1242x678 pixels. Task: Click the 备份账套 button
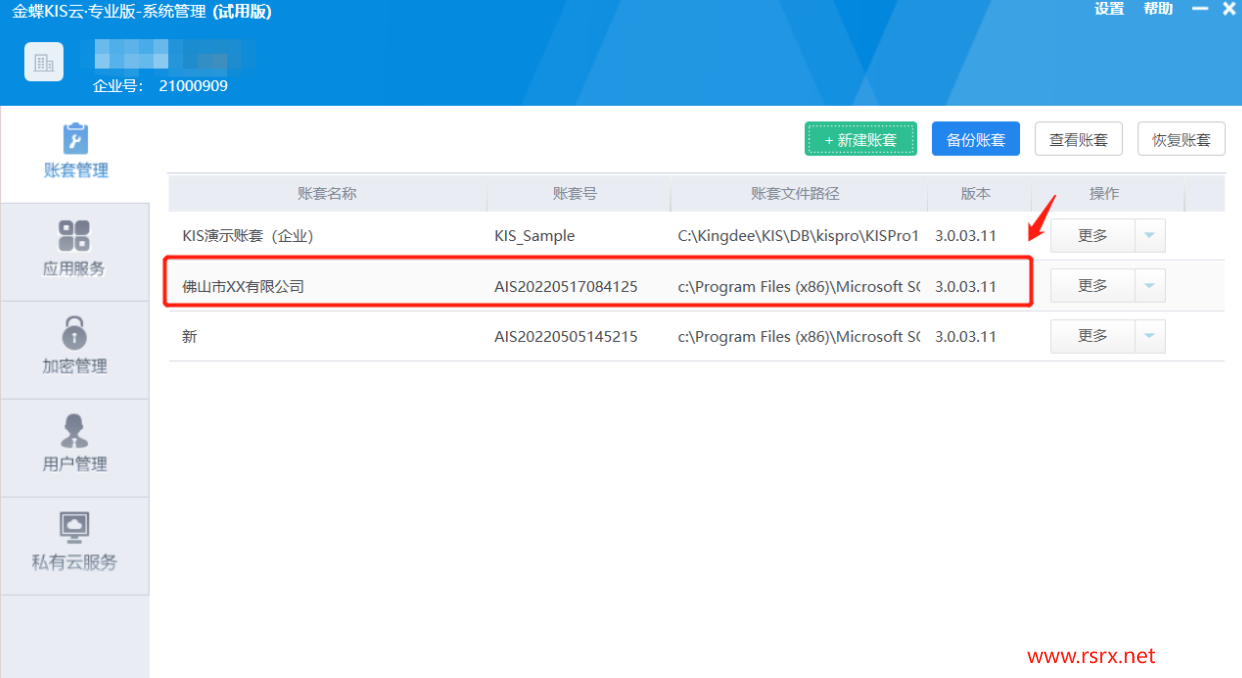976,140
